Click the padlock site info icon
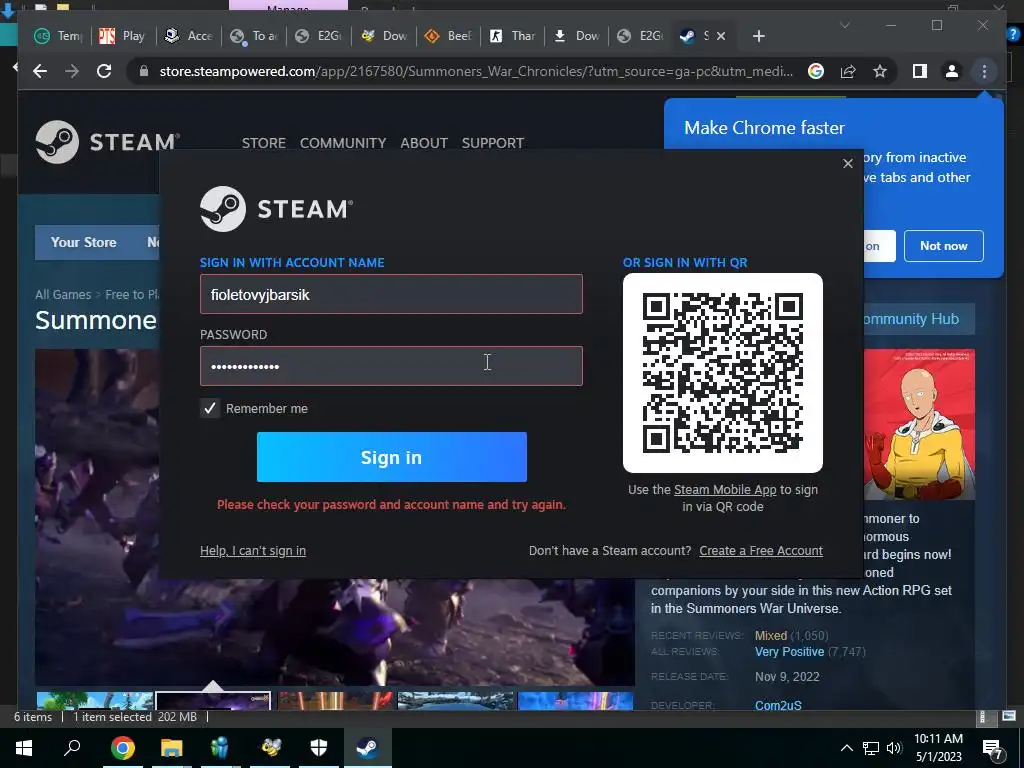 coord(144,71)
